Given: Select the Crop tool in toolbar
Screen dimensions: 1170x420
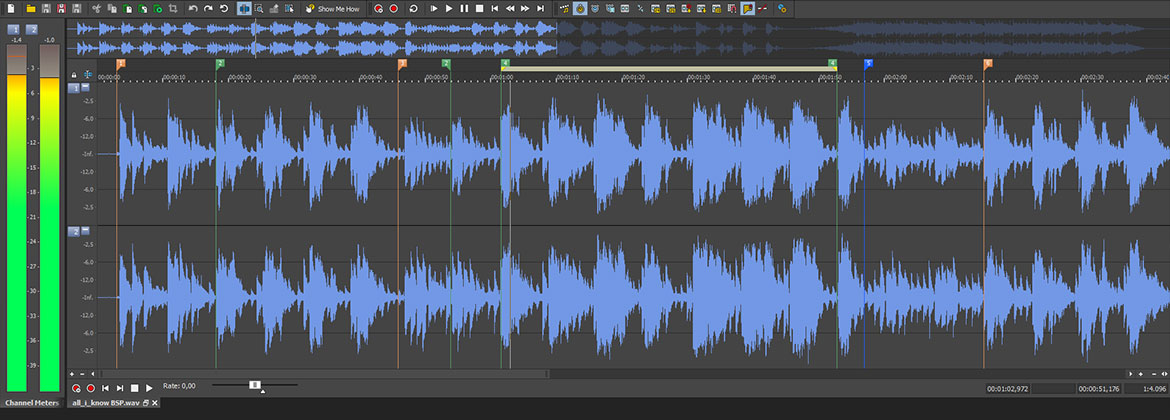Looking at the screenshot, I should (173, 8).
